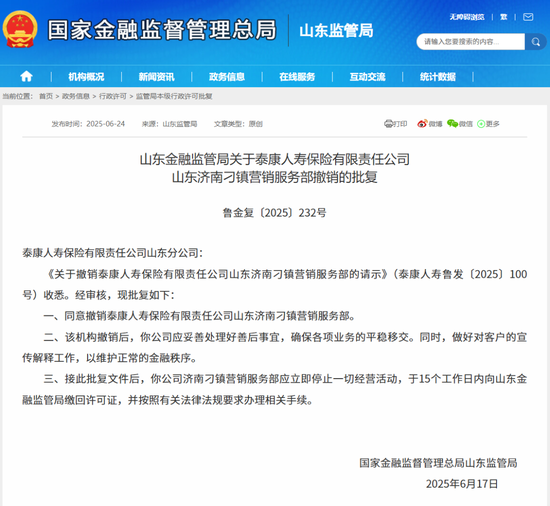550x506 pixels.
Task: Click the 山东监管局 header title
Action: click(x=336, y=31)
